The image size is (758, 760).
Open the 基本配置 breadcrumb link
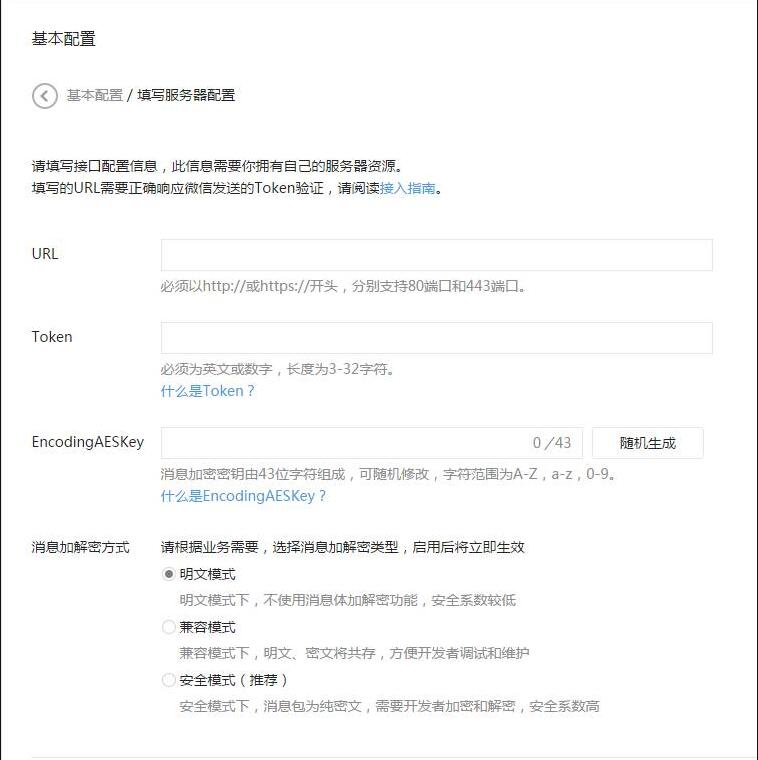pos(95,95)
